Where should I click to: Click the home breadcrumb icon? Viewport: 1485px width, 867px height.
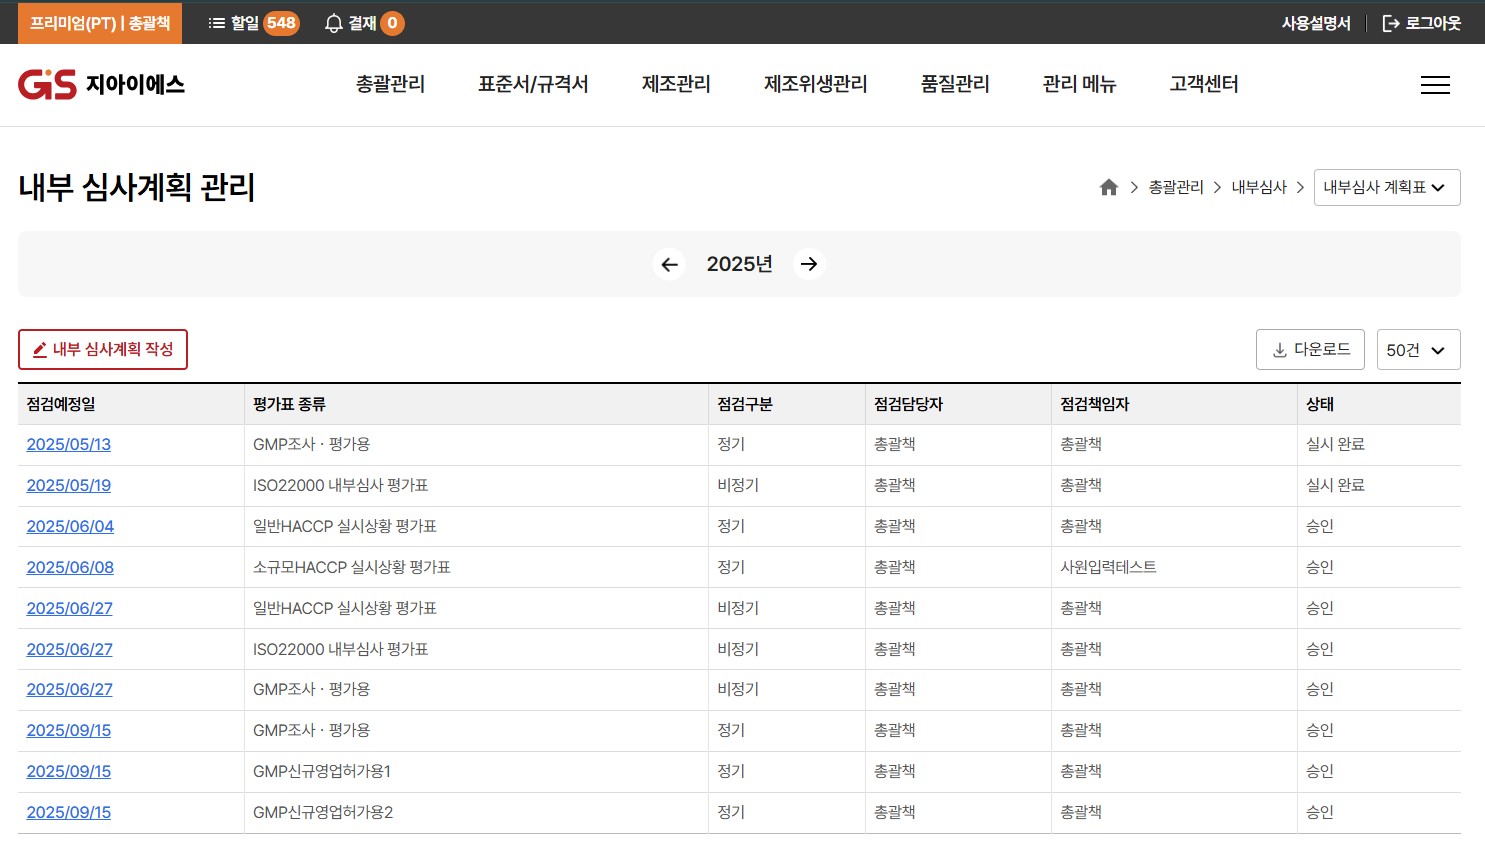pos(1108,187)
